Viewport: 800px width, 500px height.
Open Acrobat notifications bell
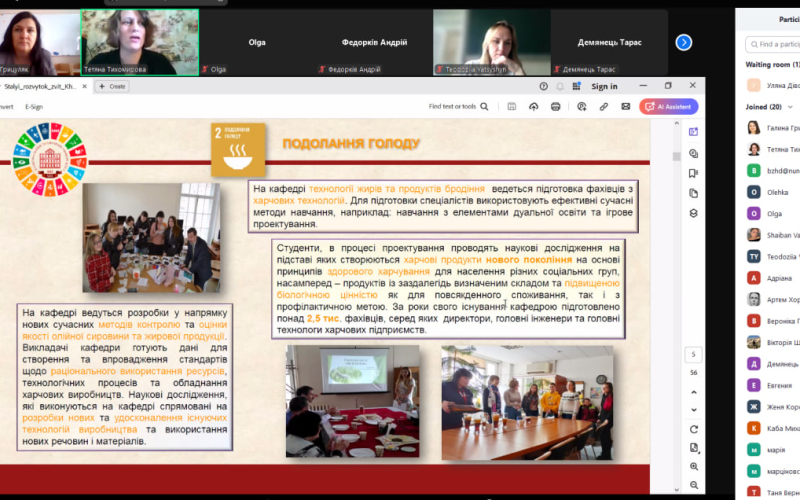click(560, 86)
